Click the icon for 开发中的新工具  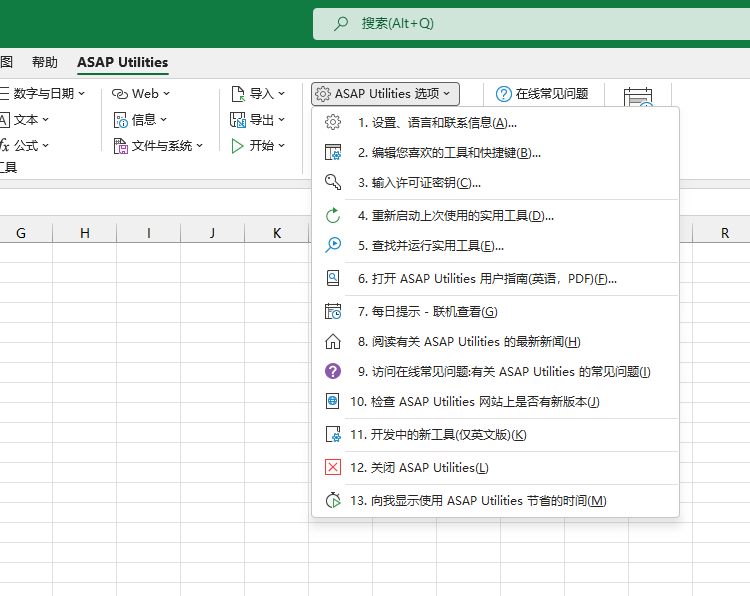pos(333,434)
